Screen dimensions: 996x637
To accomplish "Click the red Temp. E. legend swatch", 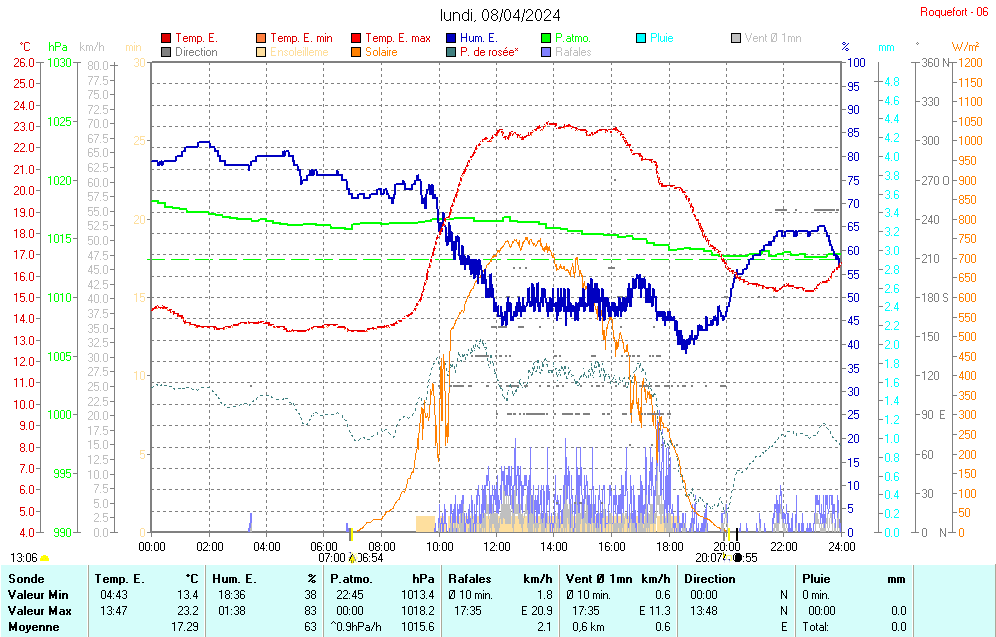I will click(x=166, y=38).
